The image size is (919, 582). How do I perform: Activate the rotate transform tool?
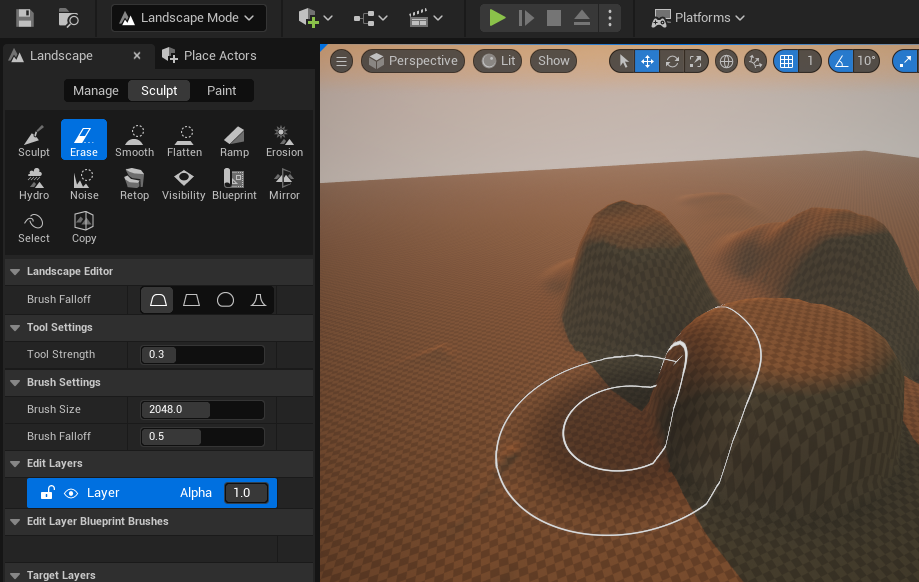point(672,61)
